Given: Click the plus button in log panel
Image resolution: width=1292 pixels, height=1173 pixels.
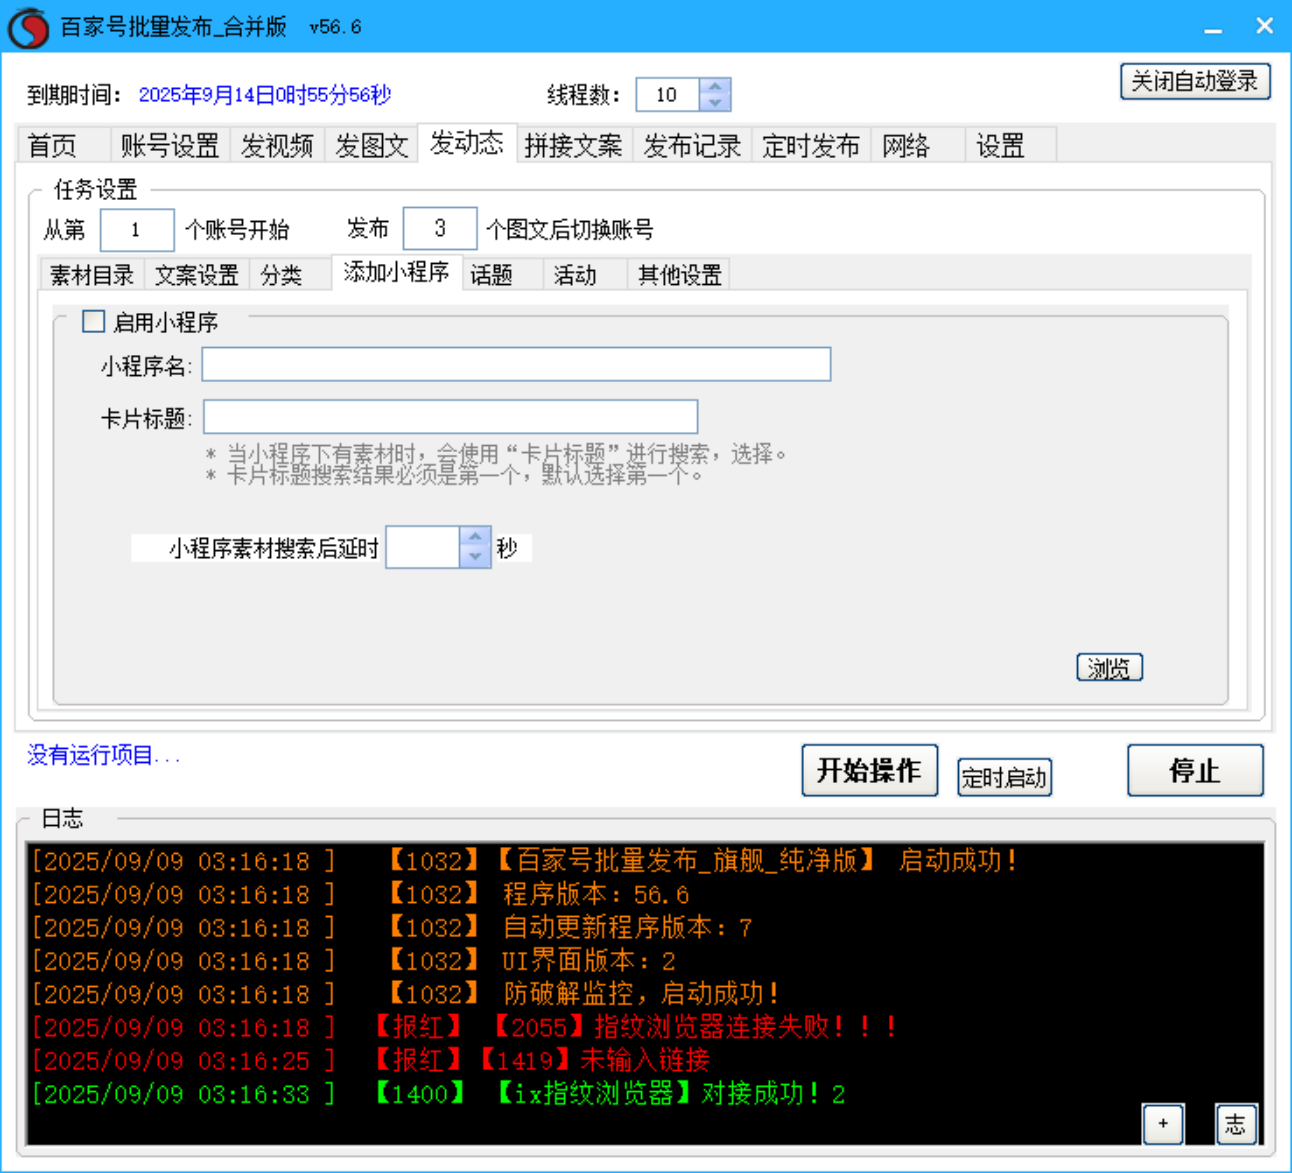Looking at the screenshot, I should (1162, 1123).
